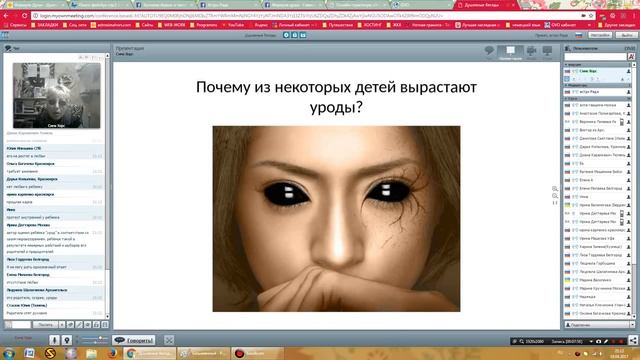Click the zoom-in magnifier beside the slide

(x=555, y=189)
